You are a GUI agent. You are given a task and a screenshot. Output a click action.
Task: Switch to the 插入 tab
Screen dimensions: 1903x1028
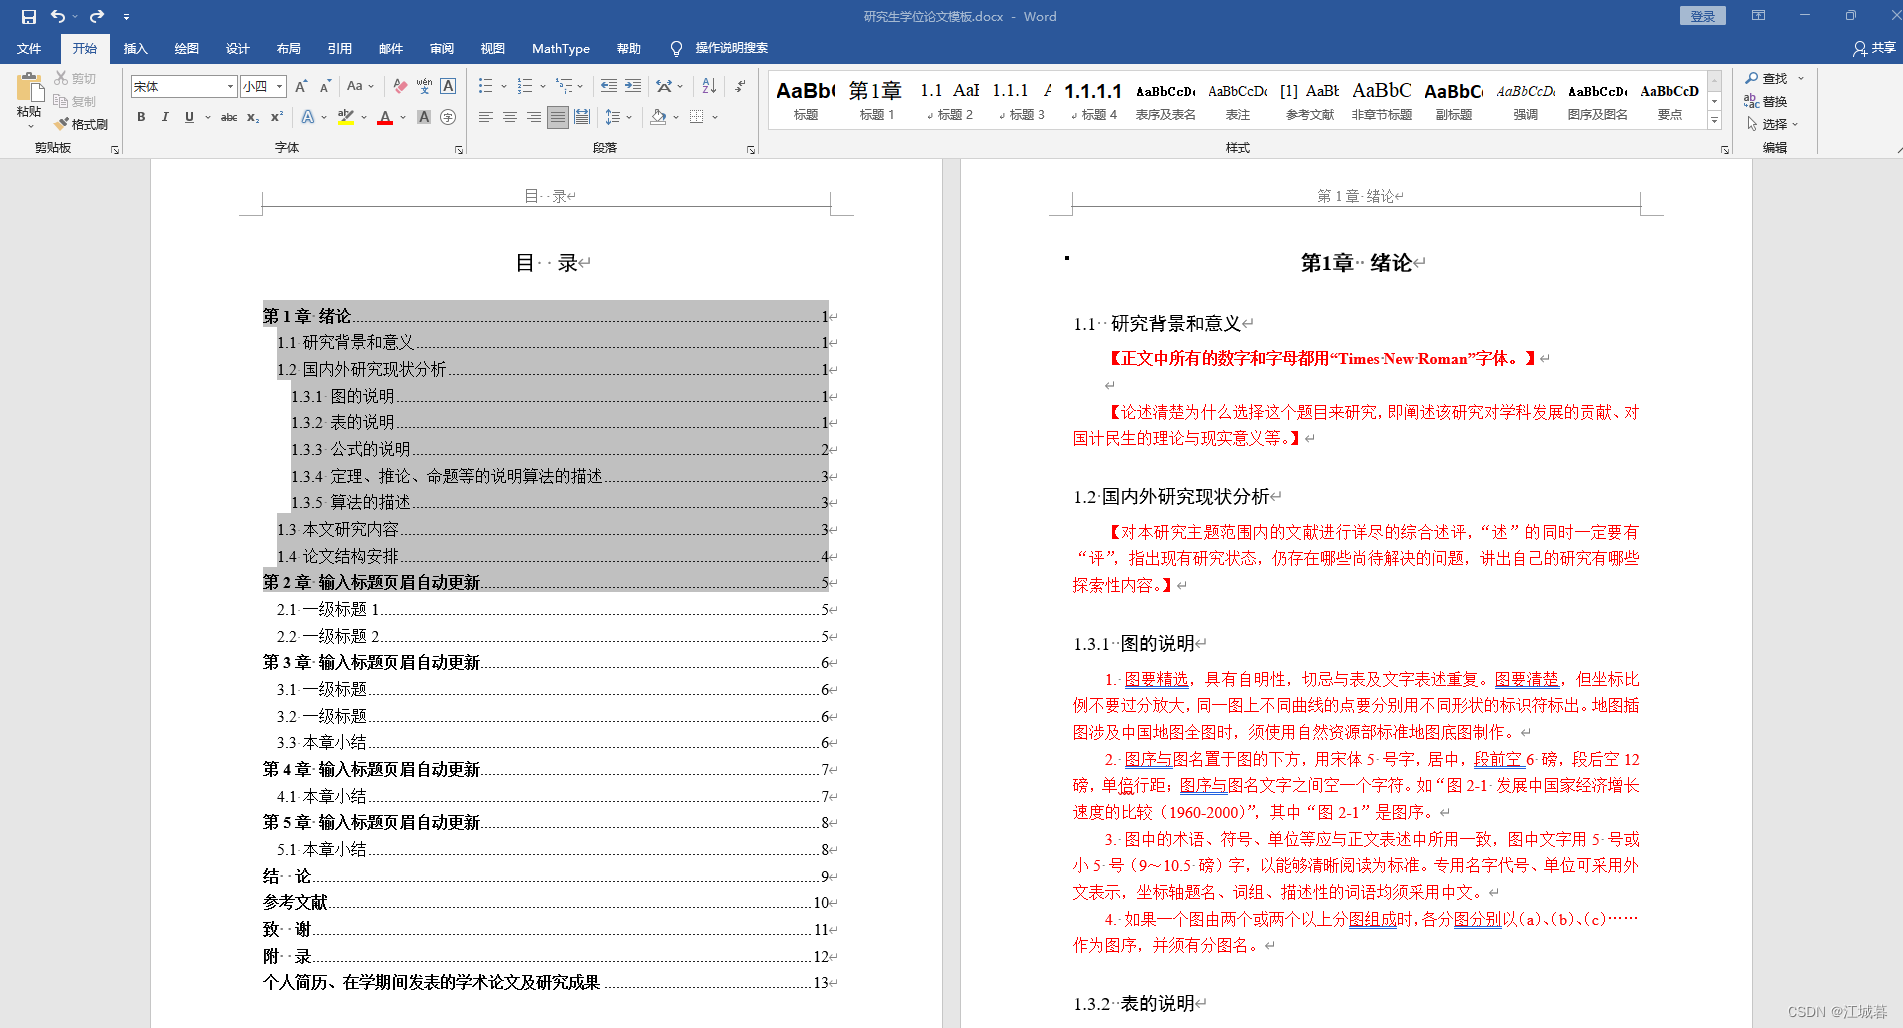click(136, 48)
